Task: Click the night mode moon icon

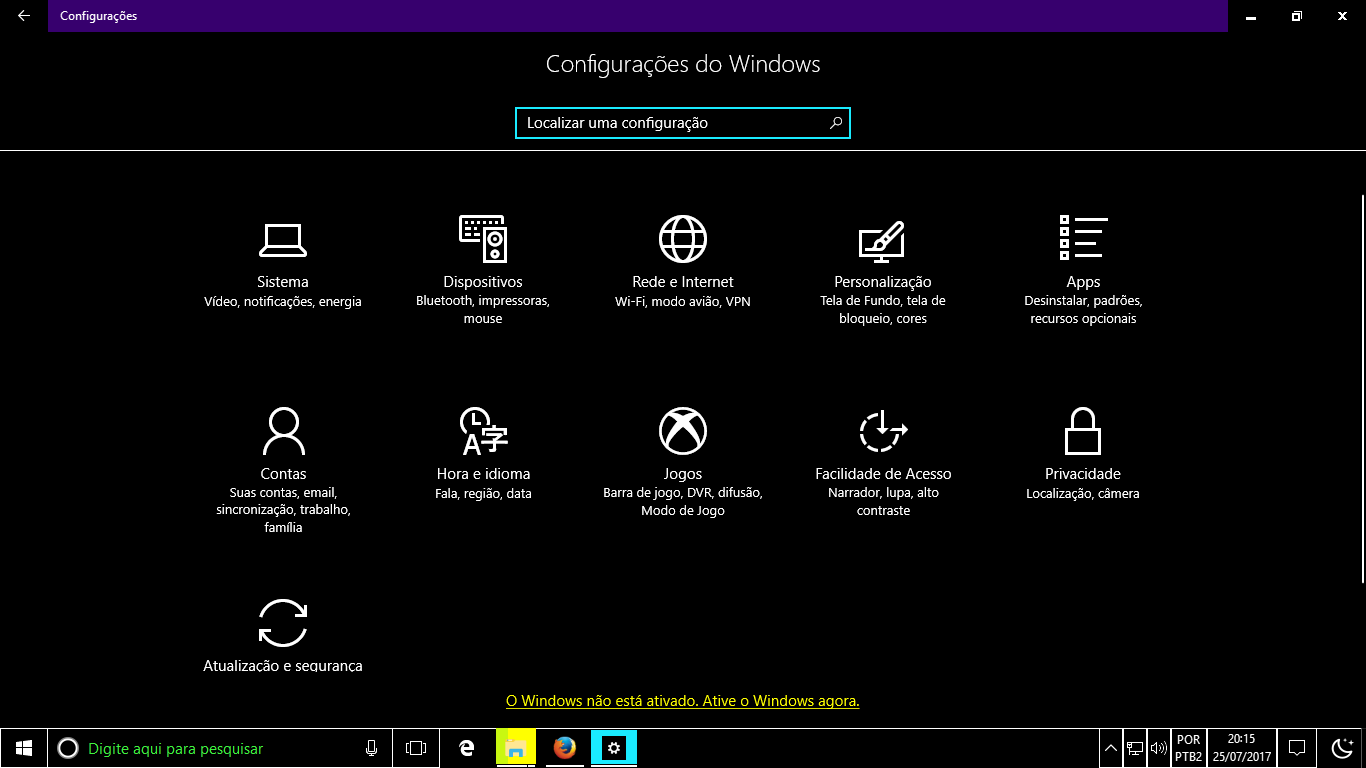Action: point(1343,748)
